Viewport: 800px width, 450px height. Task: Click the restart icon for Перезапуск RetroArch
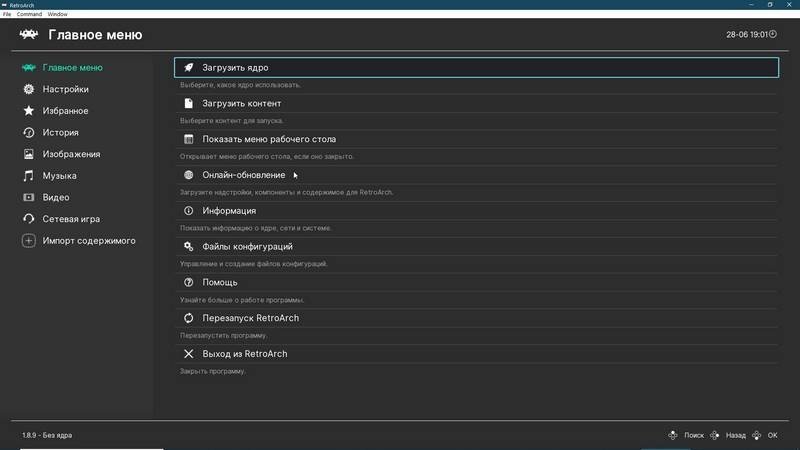click(x=188, y=318)
